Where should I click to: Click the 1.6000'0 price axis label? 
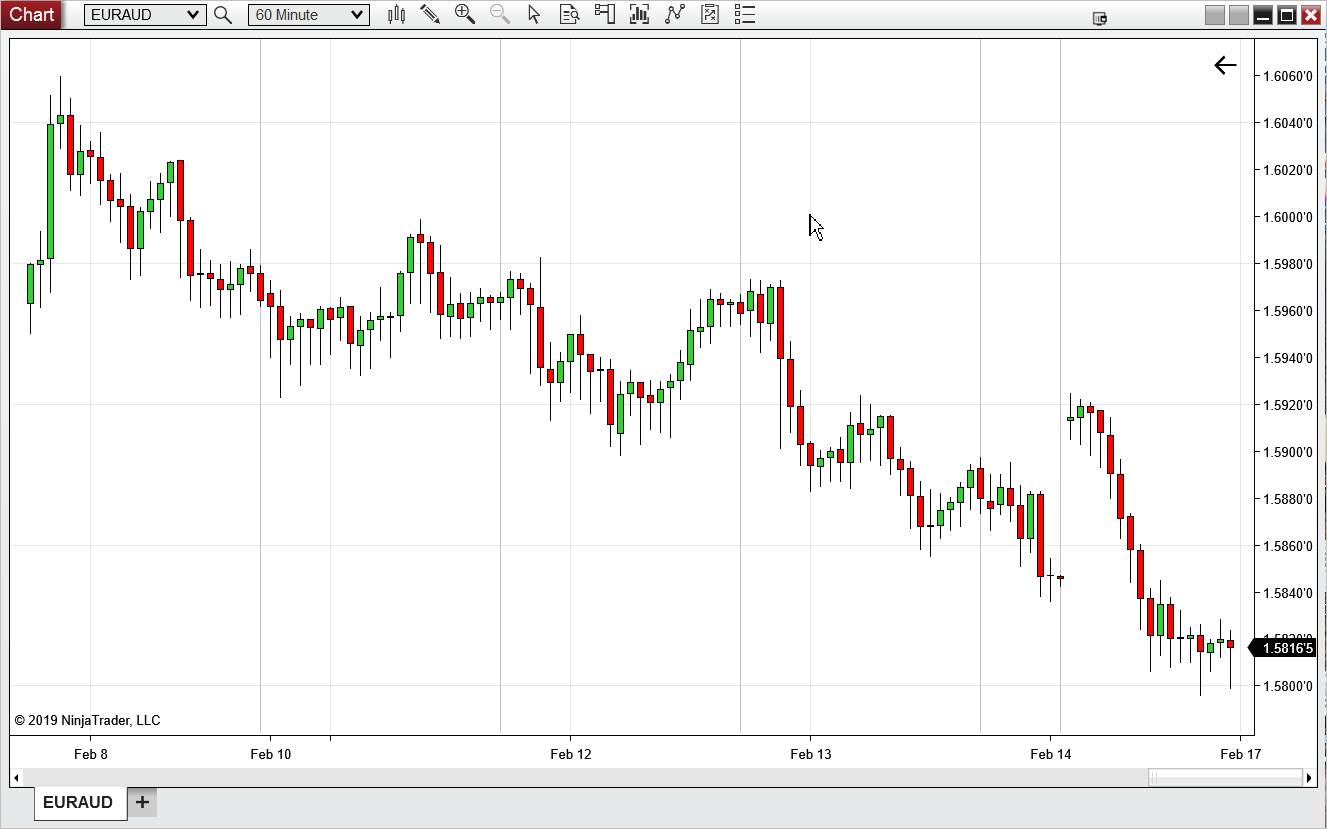1288,217
